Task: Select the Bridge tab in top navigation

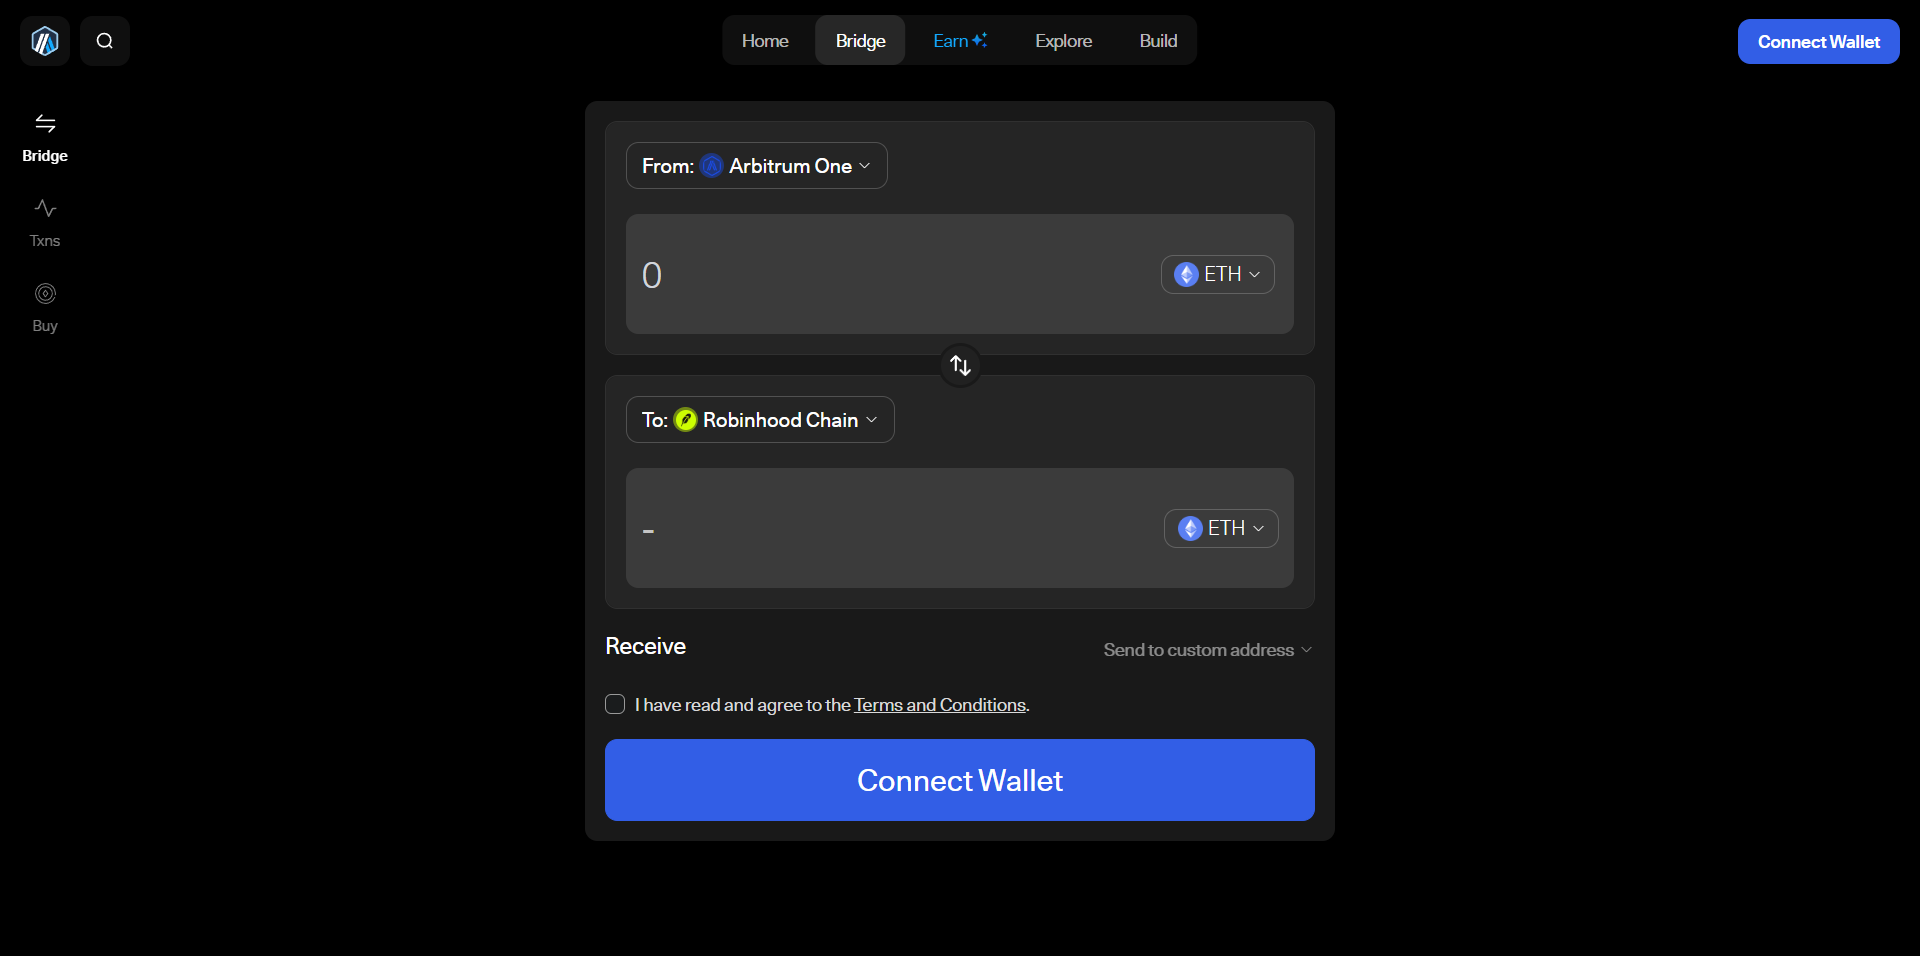Action: pyautogui.click(x=860, y=41)
